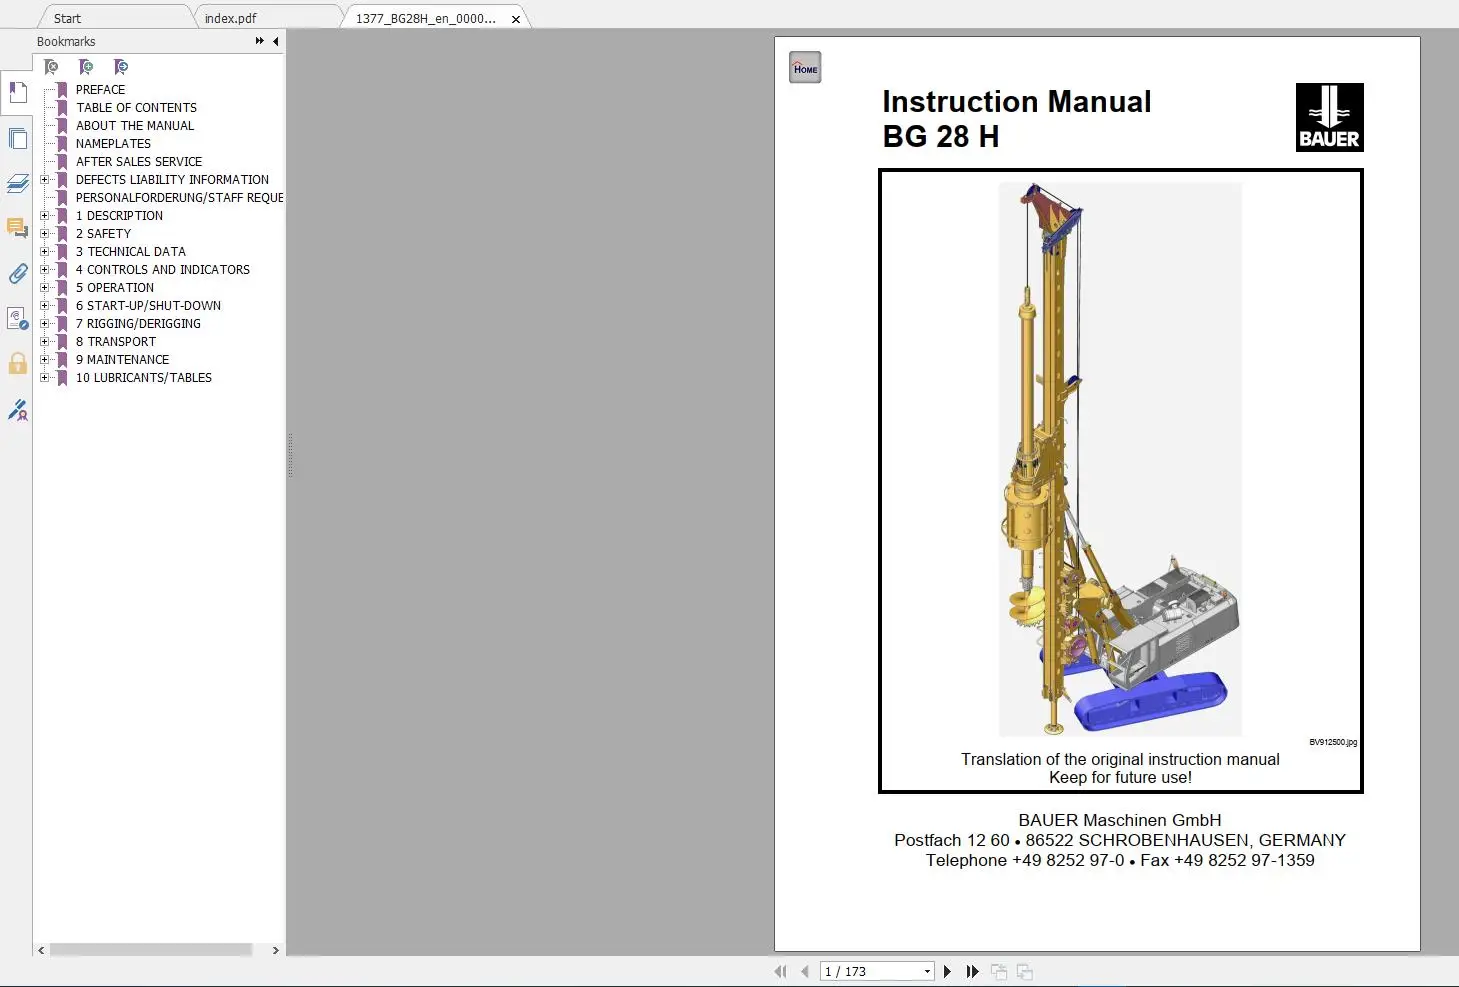This screenshot has height=987, width=1459.
Task: Open the Layers panel
Action: (17, 184)
